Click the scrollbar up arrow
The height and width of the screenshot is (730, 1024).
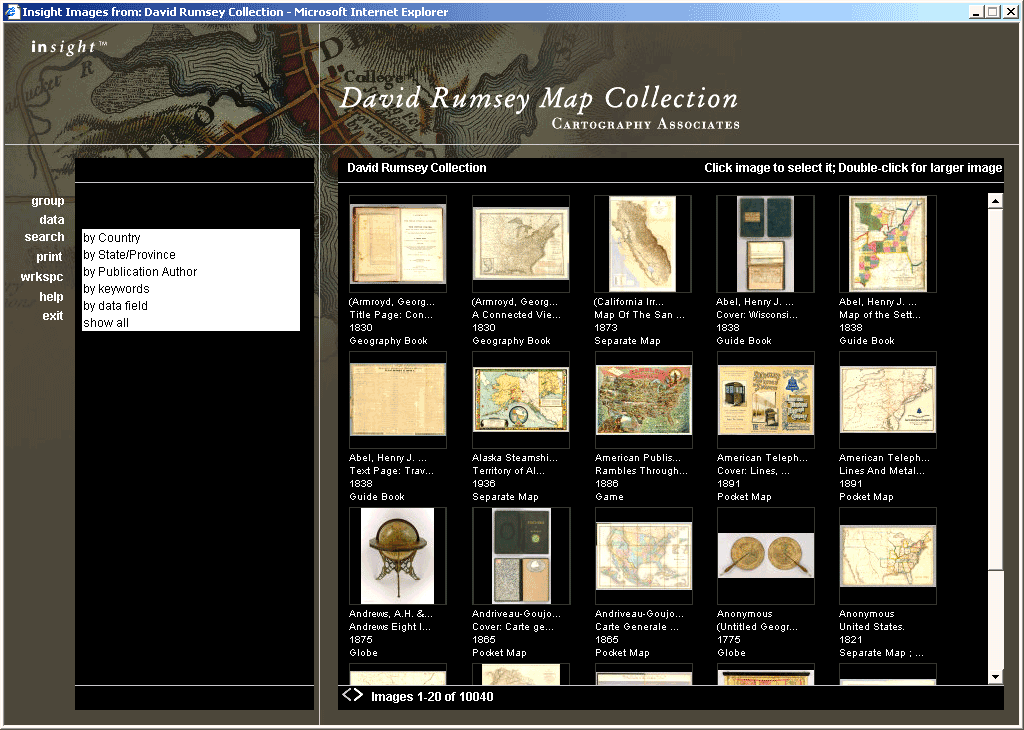pyautogui.click(x=995, y=201)
